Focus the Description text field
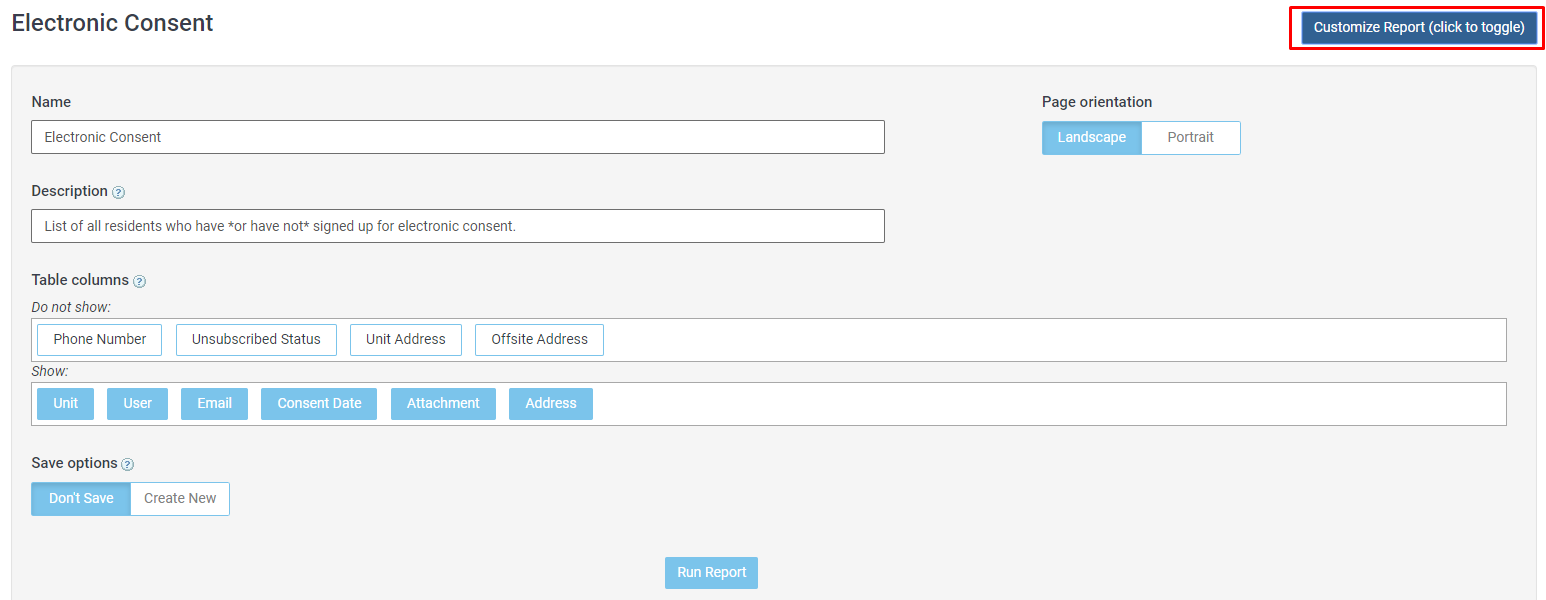The height and width of the screenshot is (600, 1546). click(457, 226)
